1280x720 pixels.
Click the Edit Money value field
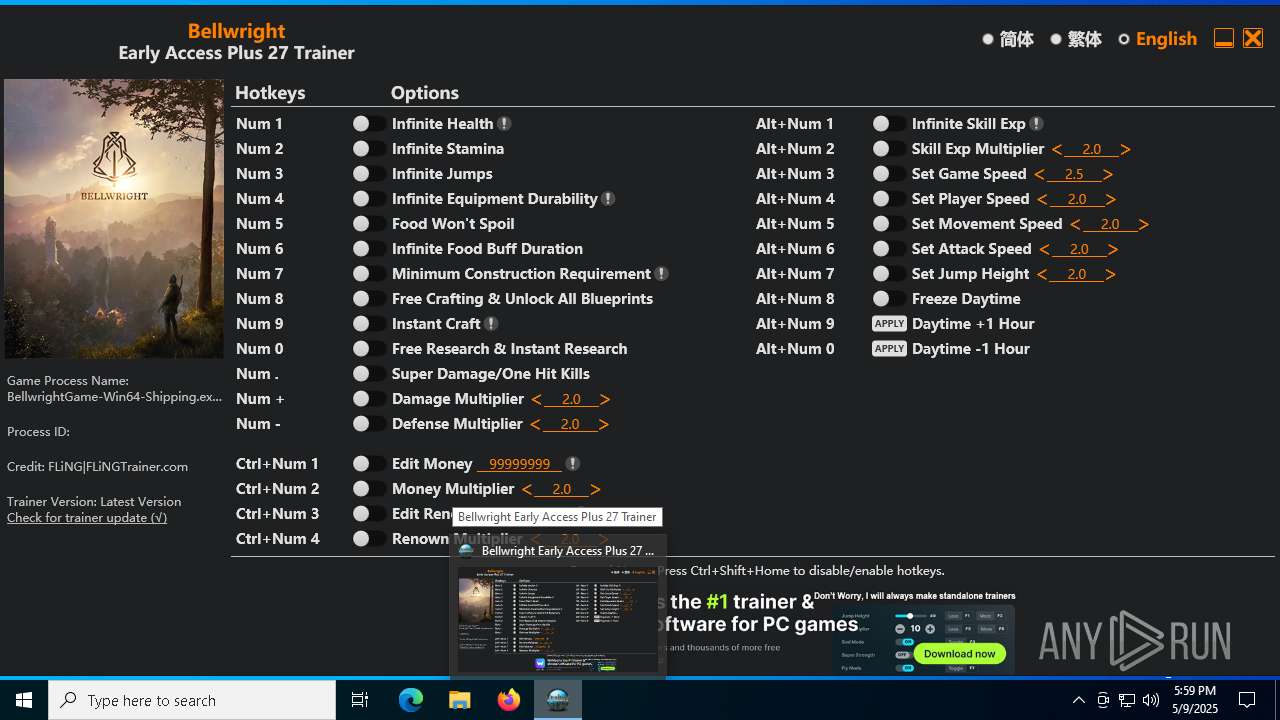click(x=519, y=464)
